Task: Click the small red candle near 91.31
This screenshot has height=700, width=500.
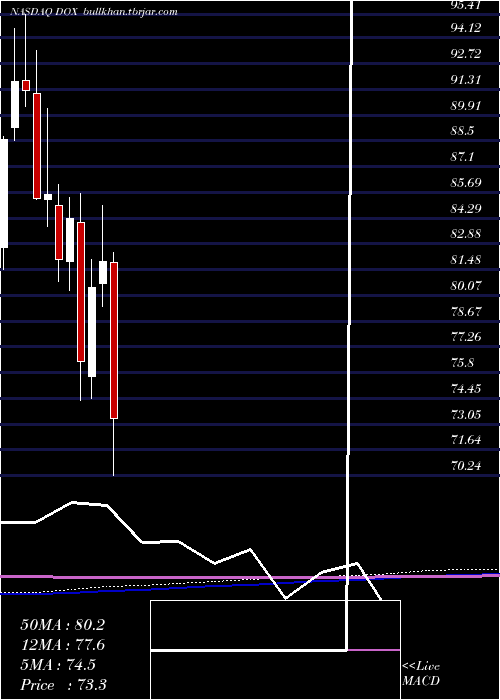Action: (x=26, y=85)
